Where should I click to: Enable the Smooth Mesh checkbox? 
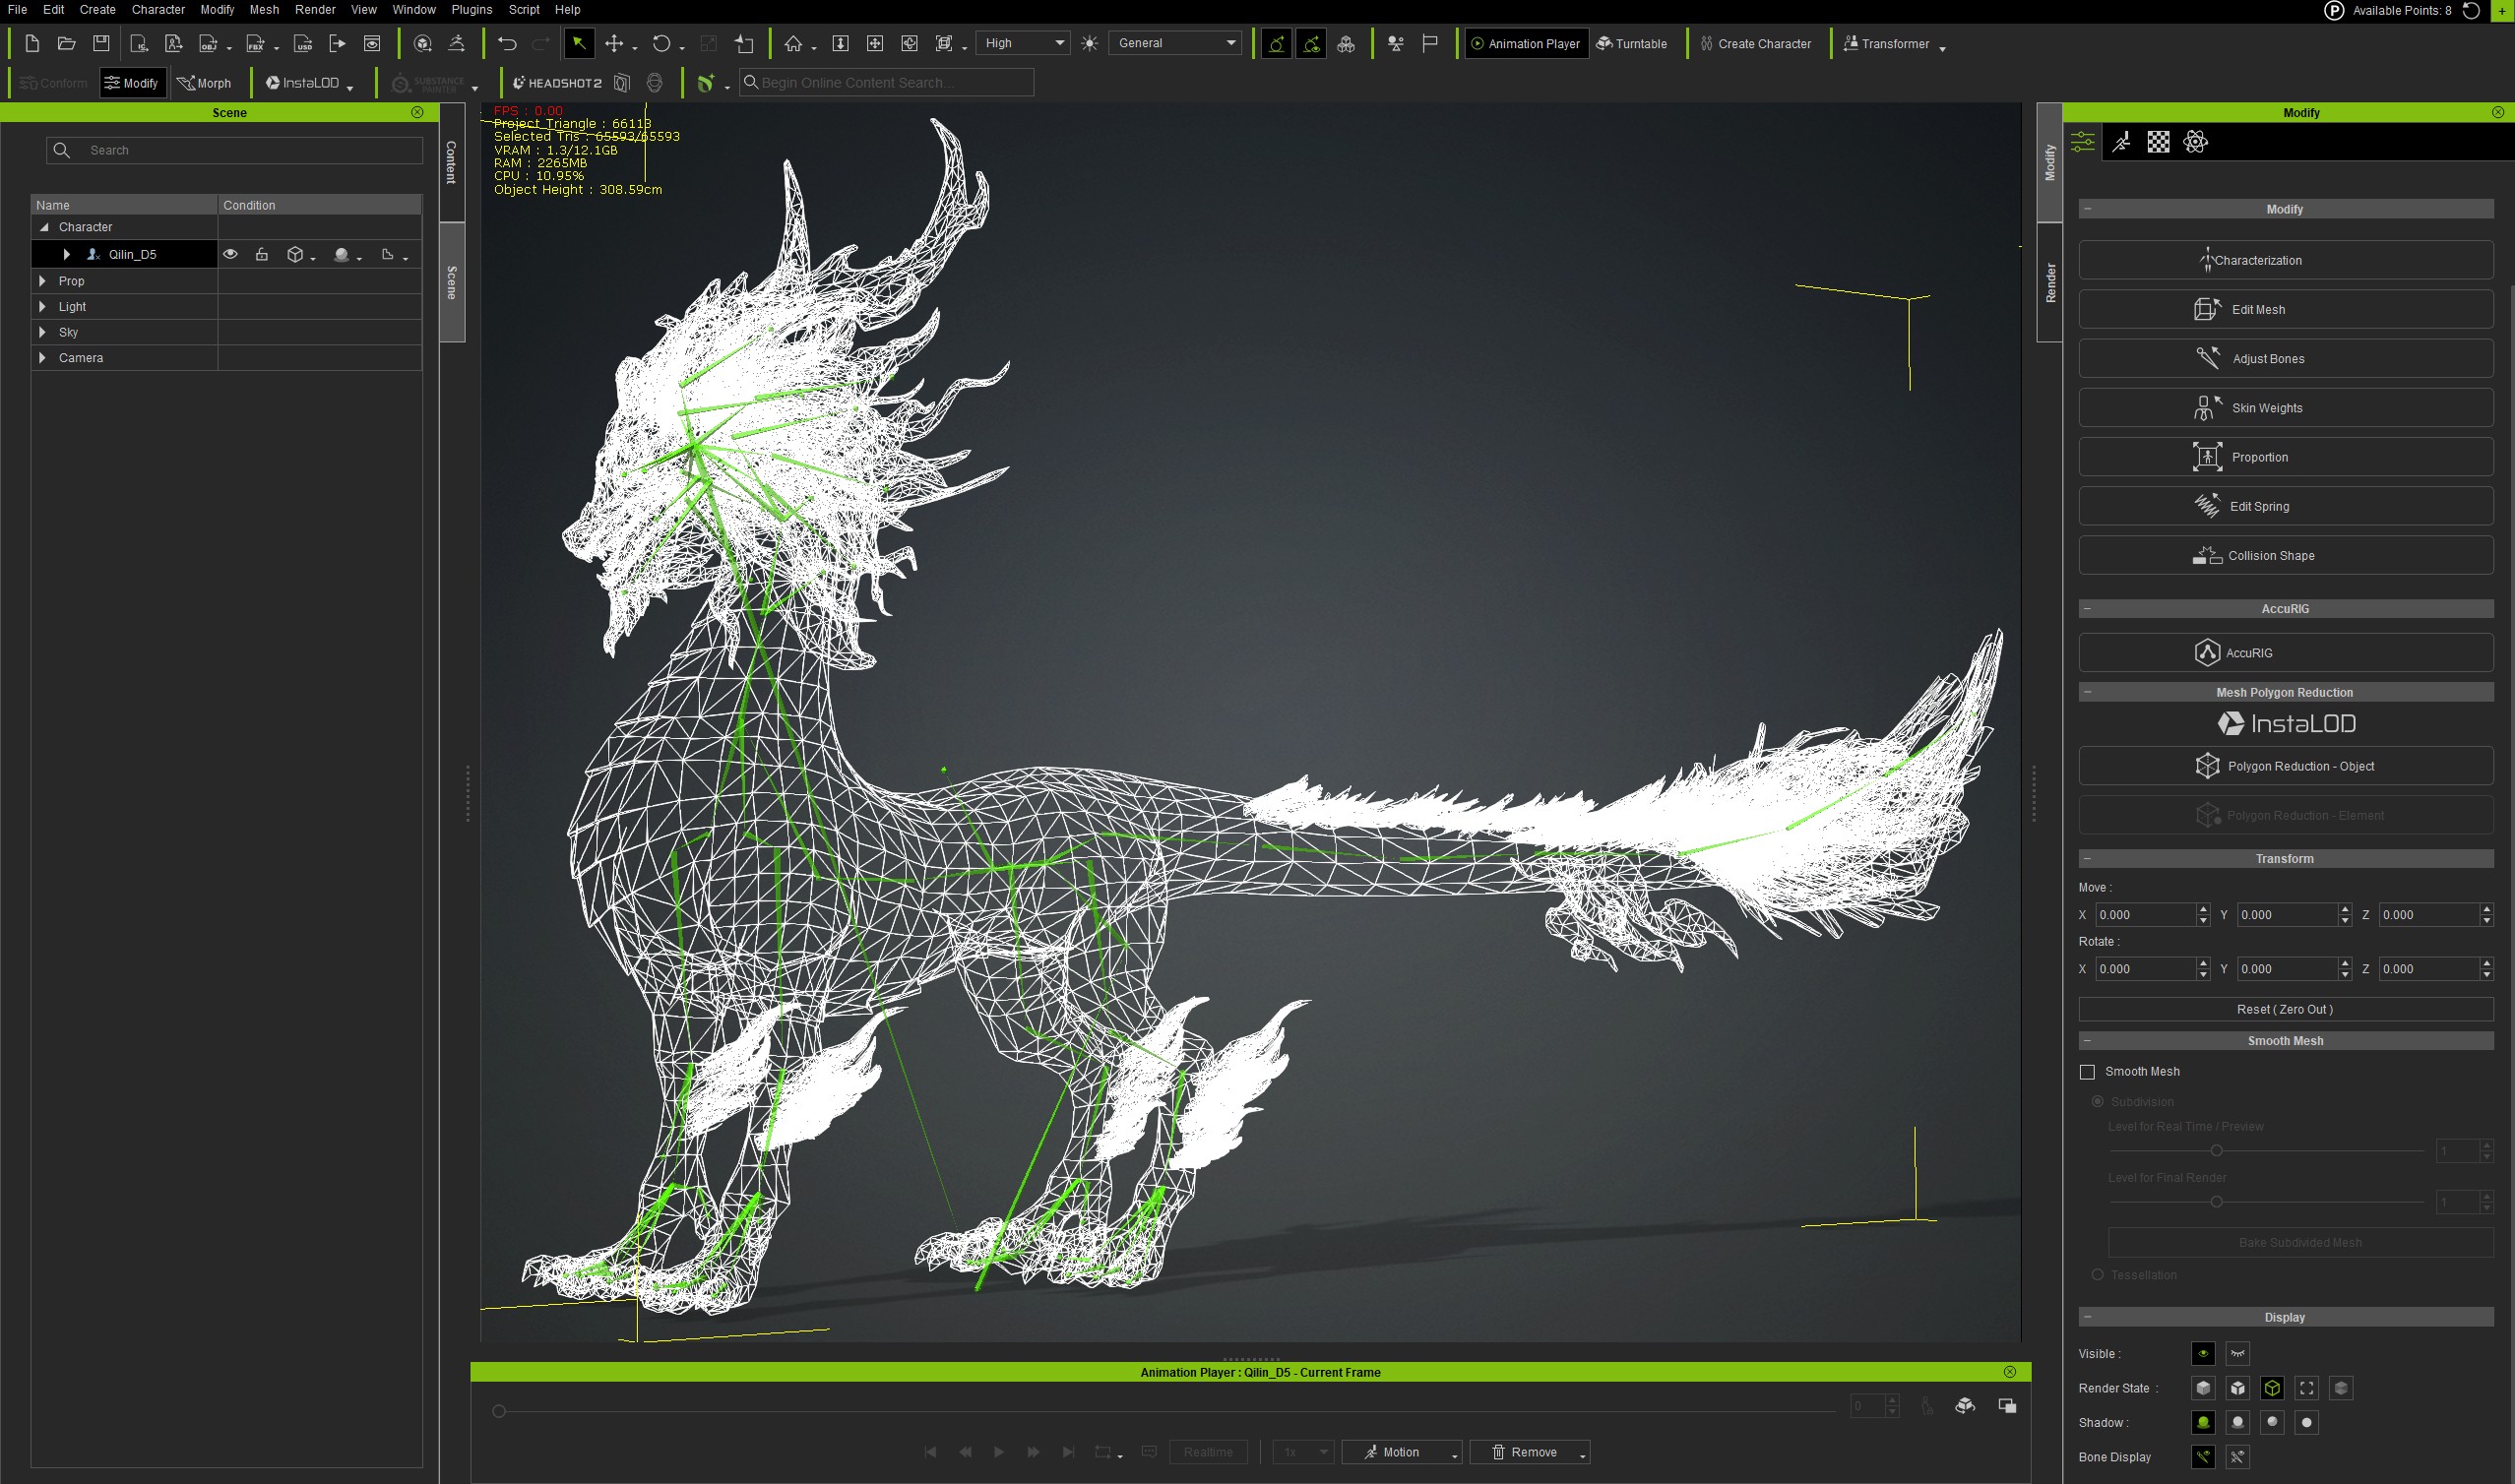2087,1072
